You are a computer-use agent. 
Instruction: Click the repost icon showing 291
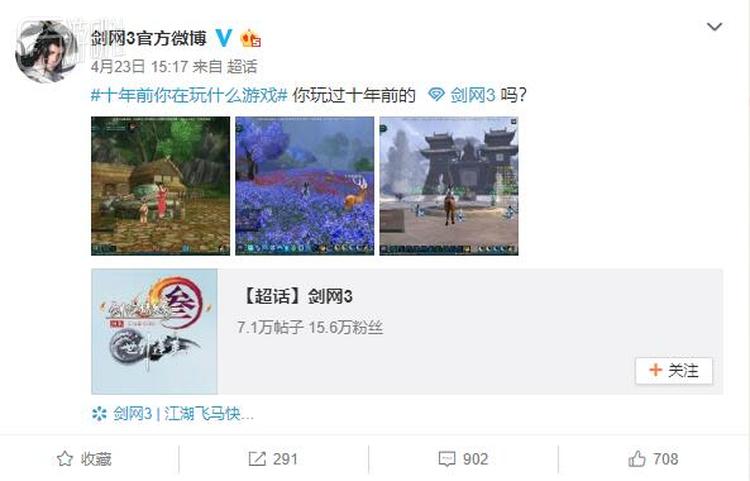pyautogui.click(x=257, y=459)
